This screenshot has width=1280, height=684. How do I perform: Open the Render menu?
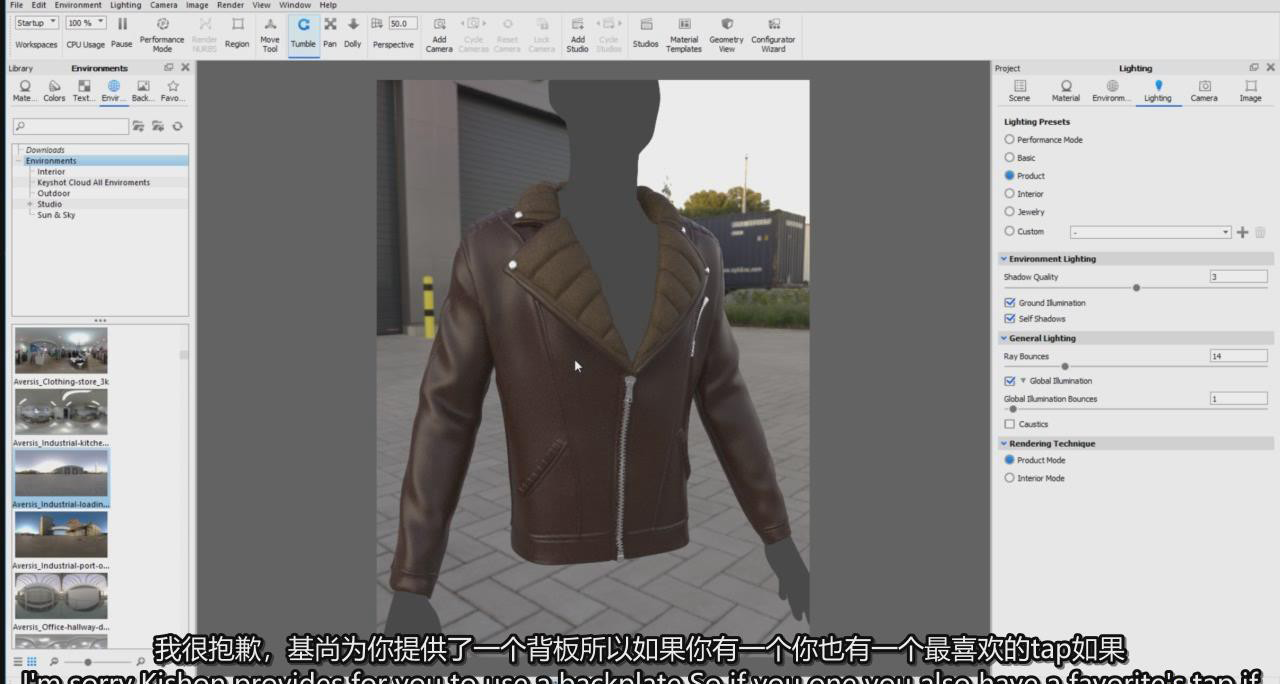pos(230,5)
